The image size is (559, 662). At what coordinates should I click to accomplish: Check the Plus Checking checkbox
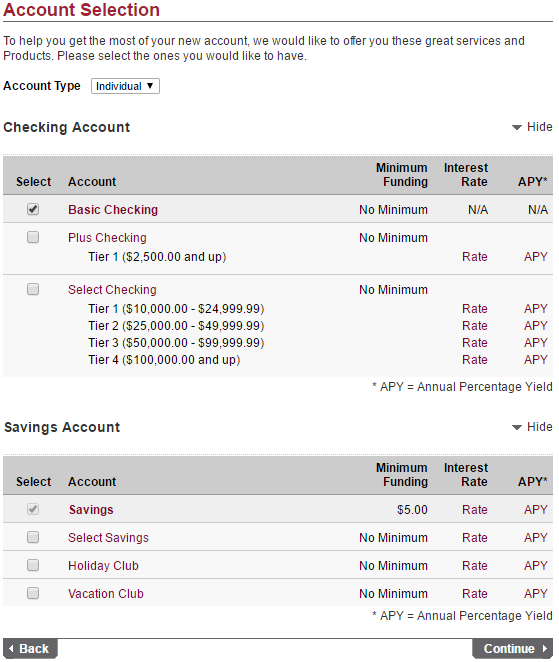coord(33,237)
